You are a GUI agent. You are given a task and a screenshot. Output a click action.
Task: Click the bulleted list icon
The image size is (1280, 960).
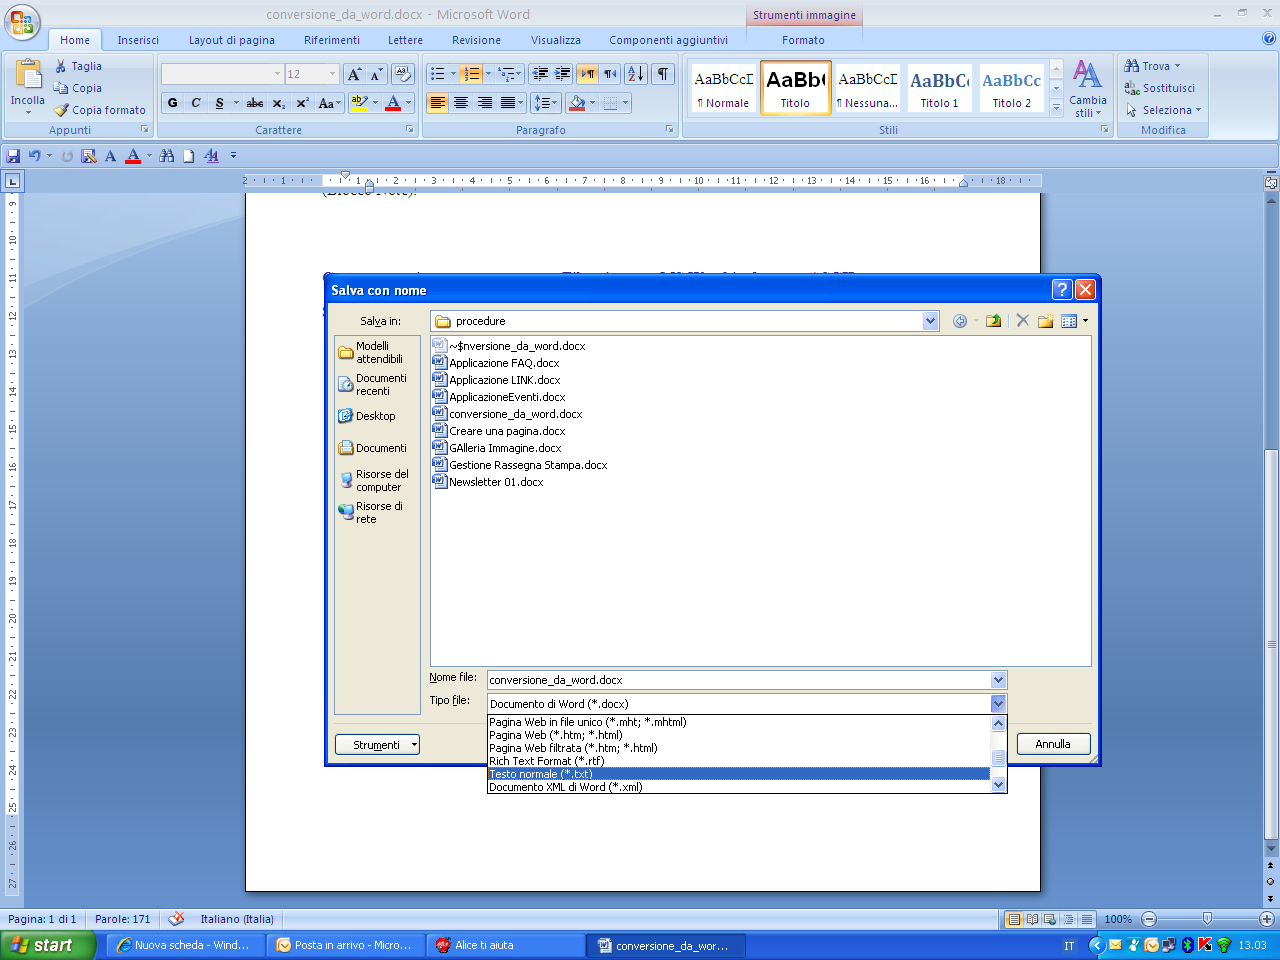coord(437,74)
